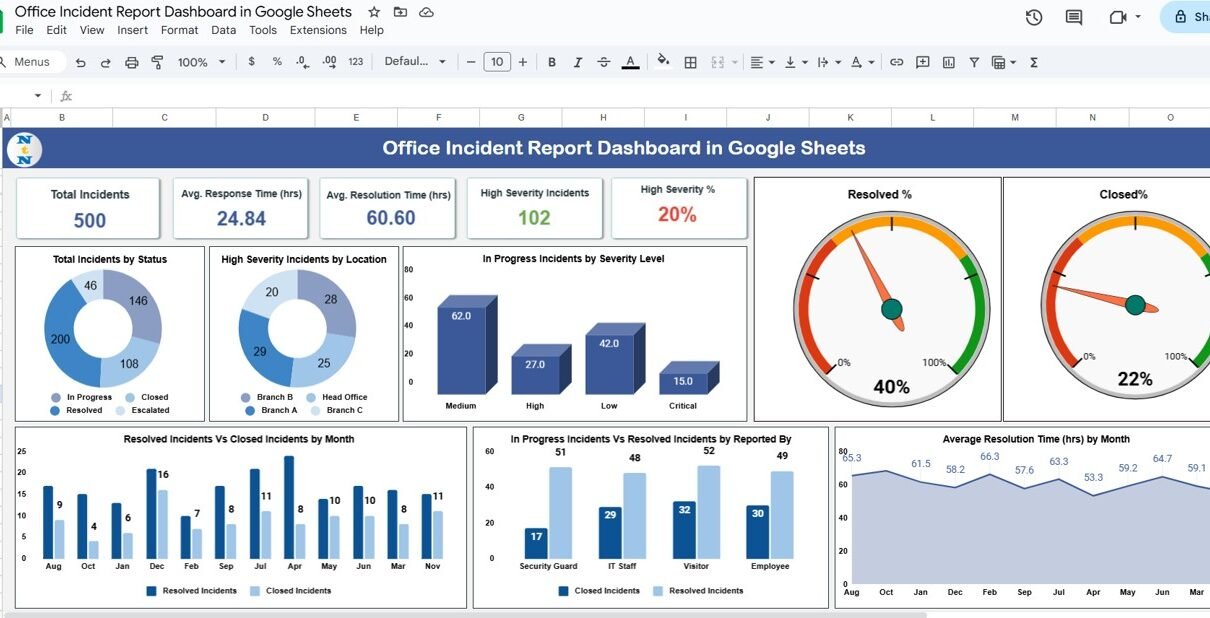Screen dimensions: 1210x618
Task: Open the Format menu
Action: [x=179, y=30]
